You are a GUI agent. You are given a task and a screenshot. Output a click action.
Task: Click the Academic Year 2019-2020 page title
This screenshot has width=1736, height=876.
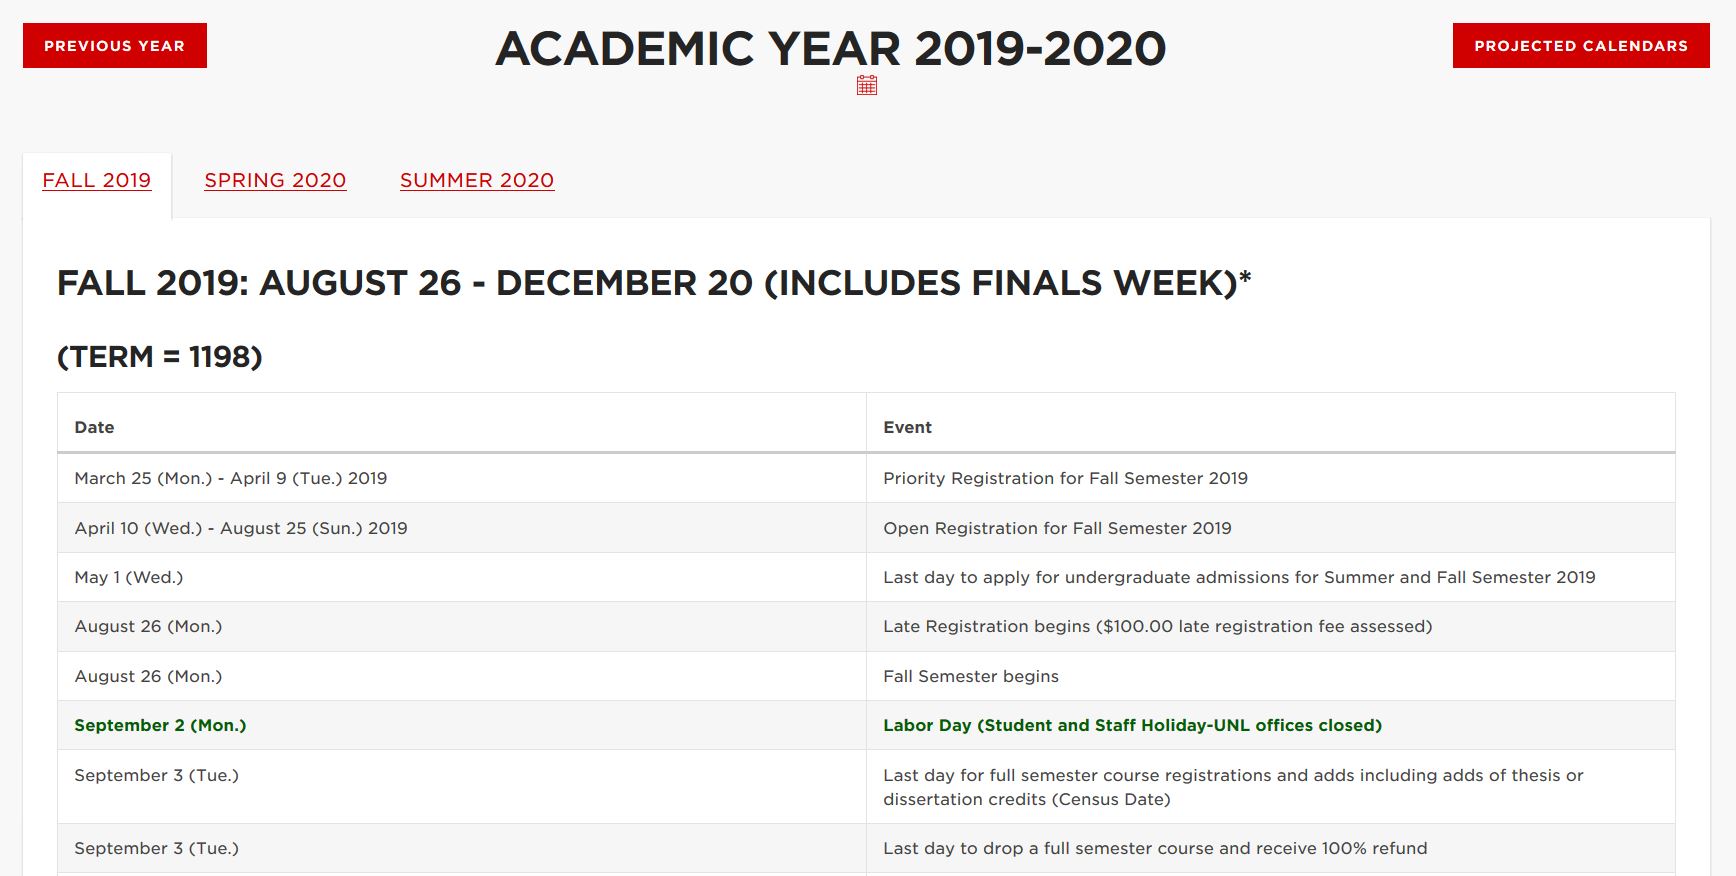[x=830, y=49]
